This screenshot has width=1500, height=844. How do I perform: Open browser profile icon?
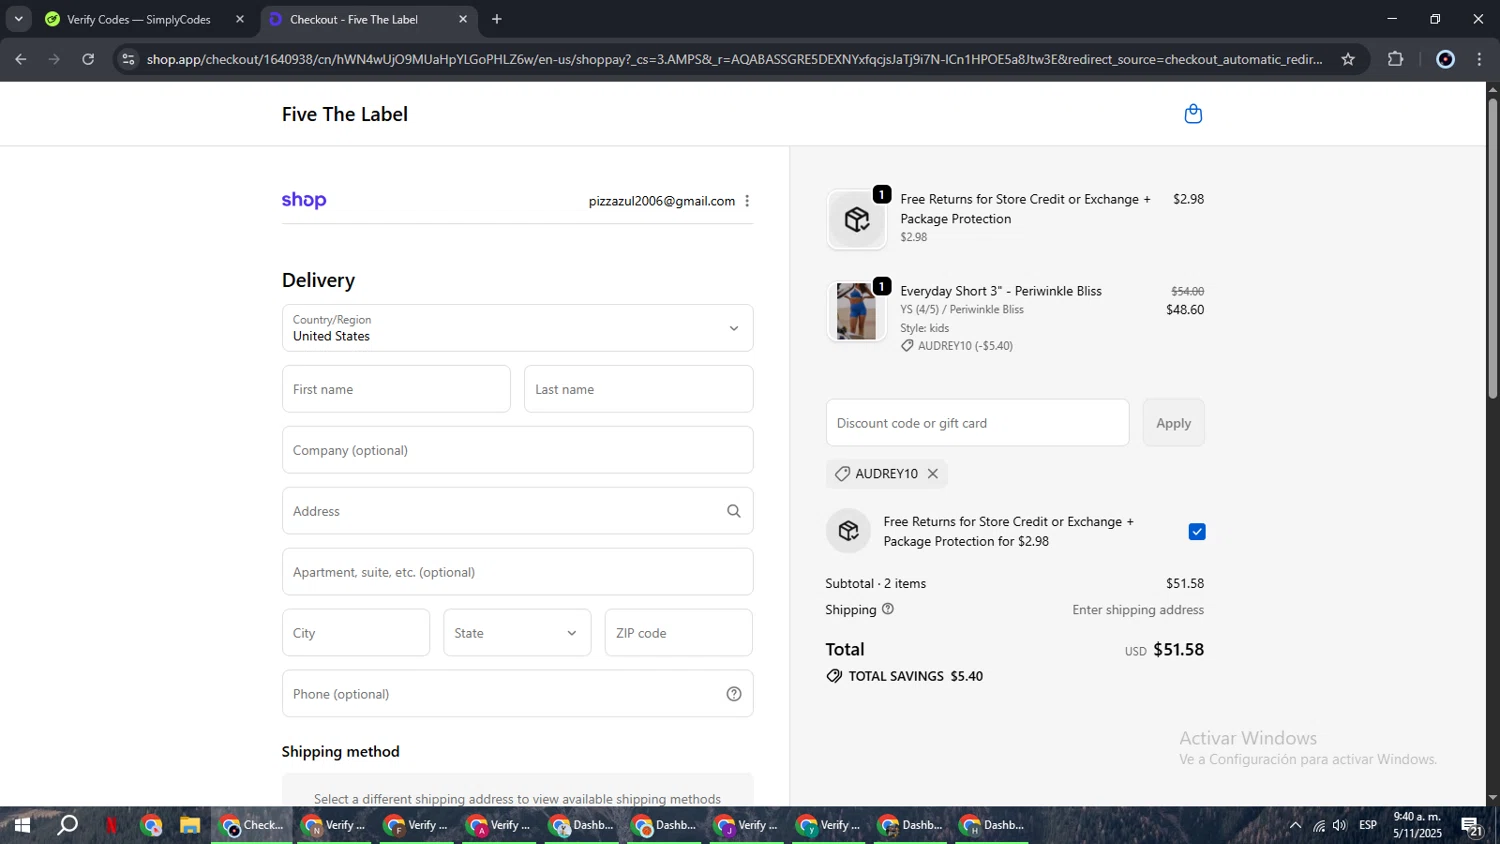(x=1445, y=60)
